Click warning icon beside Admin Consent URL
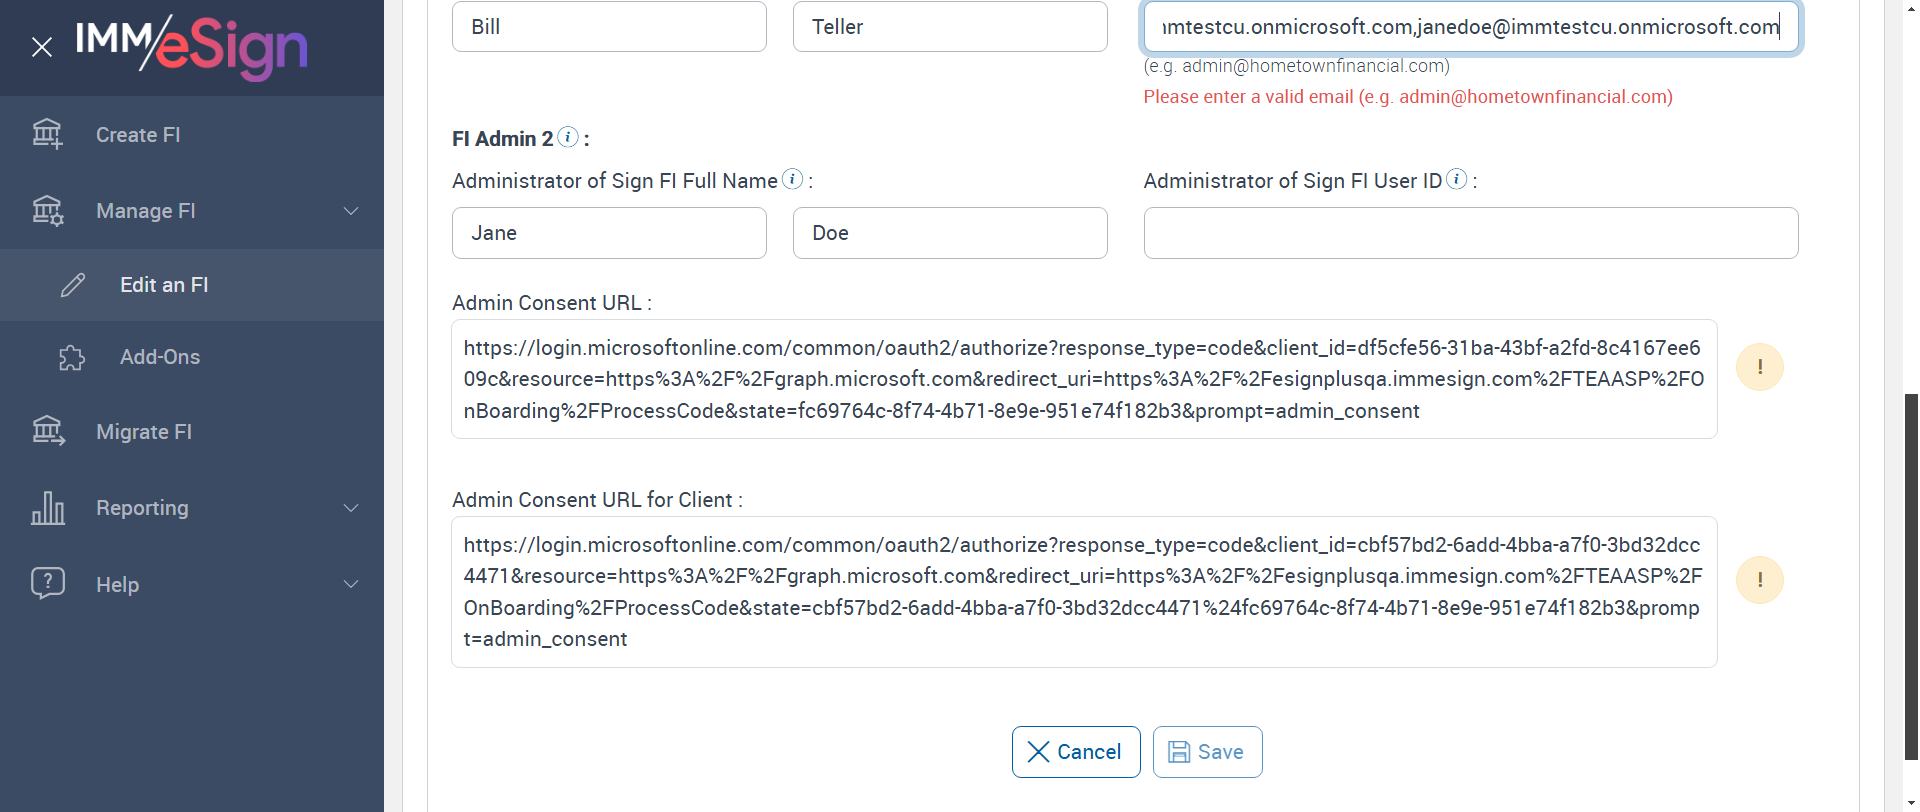1920x812 pixels. point(1759,367)
